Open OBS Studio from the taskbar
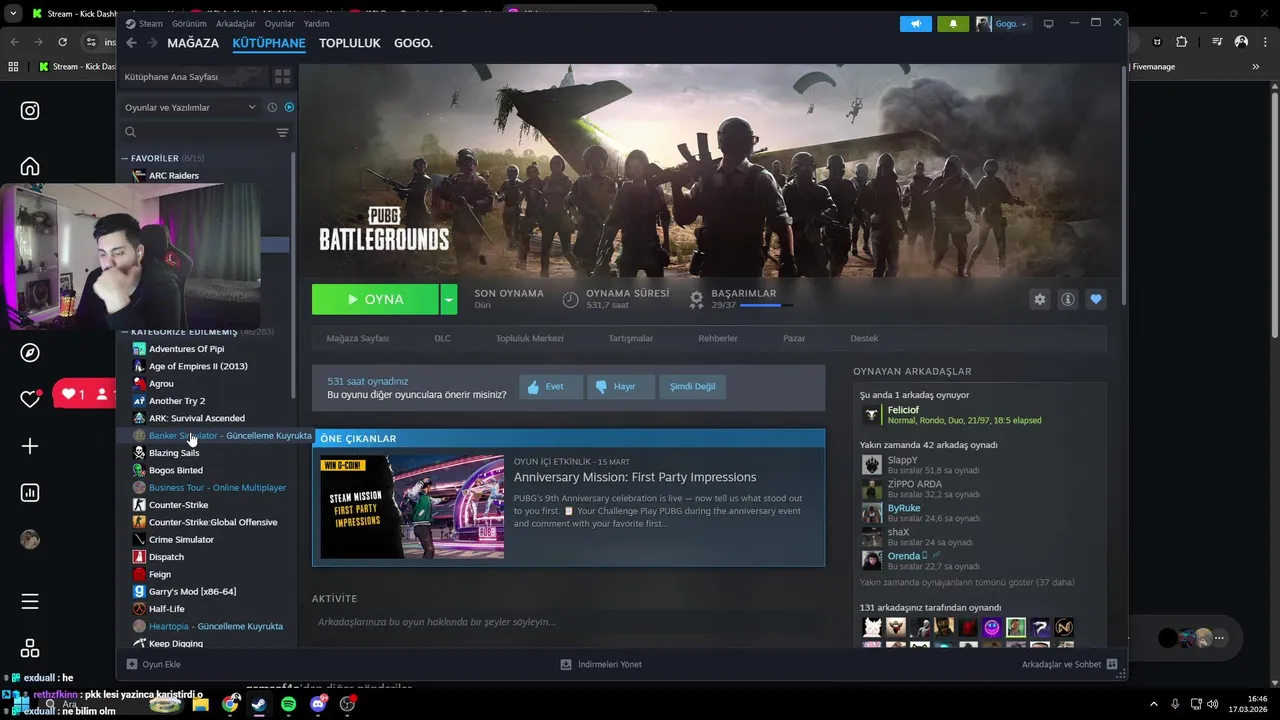Image resolution: width=1280 pixels, height=720 pixels. click(347, 704)
